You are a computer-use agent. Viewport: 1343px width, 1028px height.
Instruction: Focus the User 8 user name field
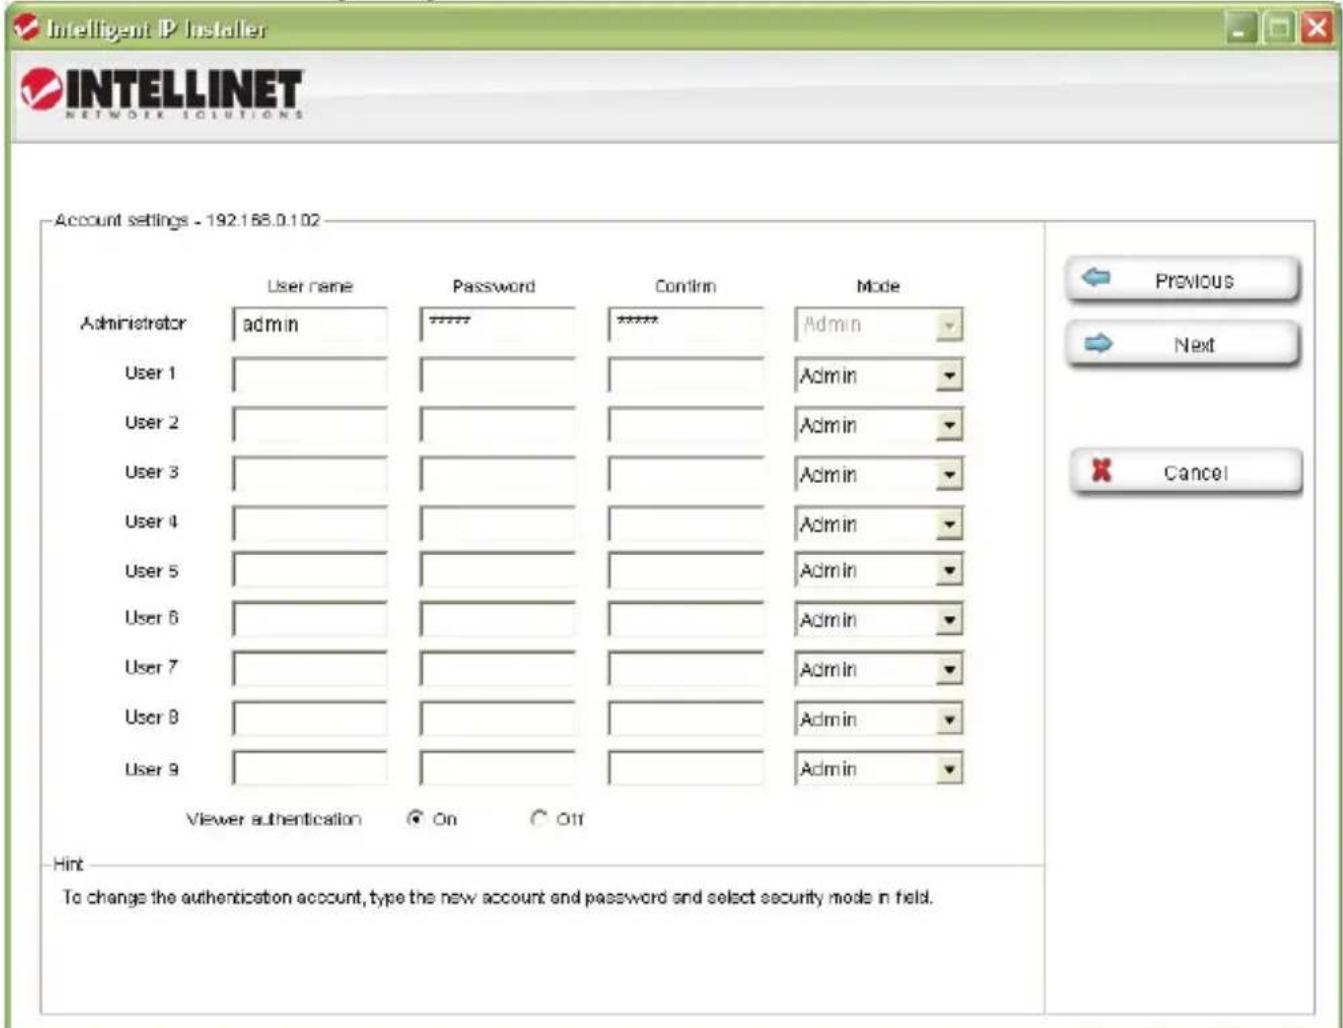click(310, 718)
